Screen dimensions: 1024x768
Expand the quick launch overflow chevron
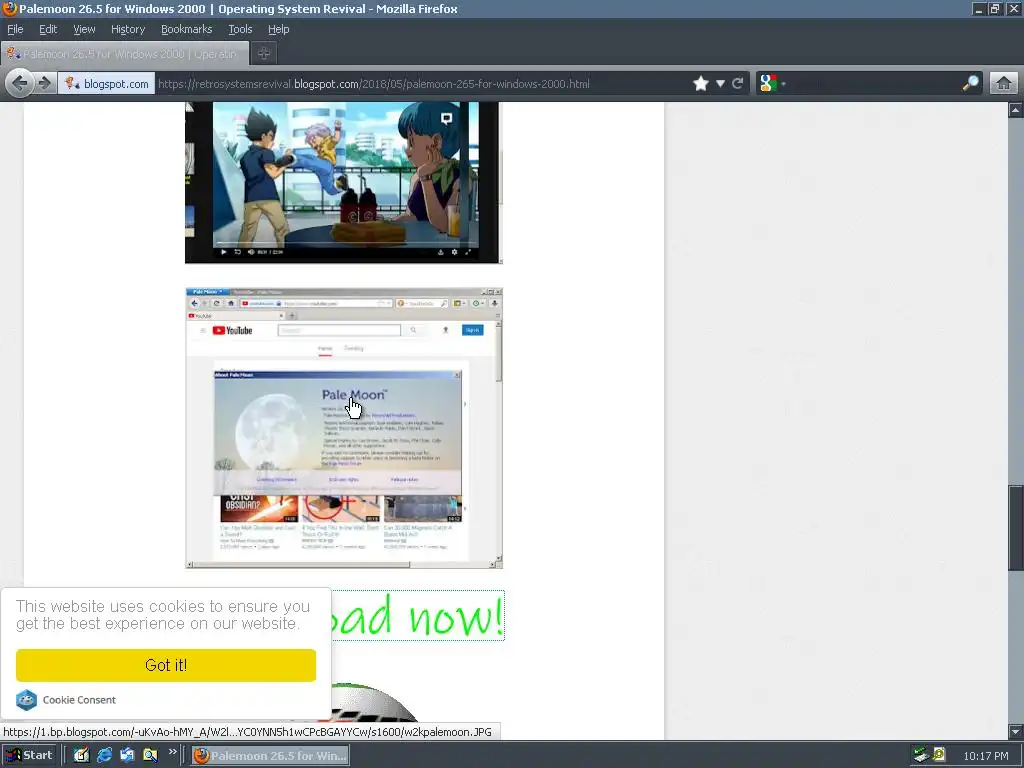click(172, 752)
